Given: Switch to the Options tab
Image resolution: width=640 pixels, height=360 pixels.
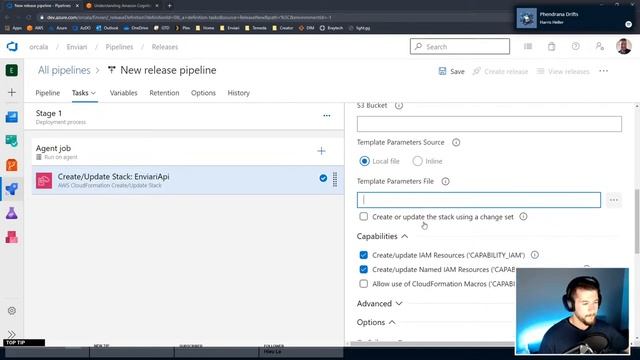Looking at the screenshot, I should point(203,93).
